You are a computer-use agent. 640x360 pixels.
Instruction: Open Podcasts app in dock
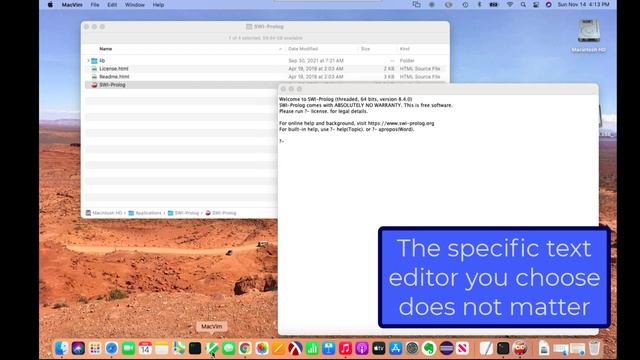[x=362, y=348]
